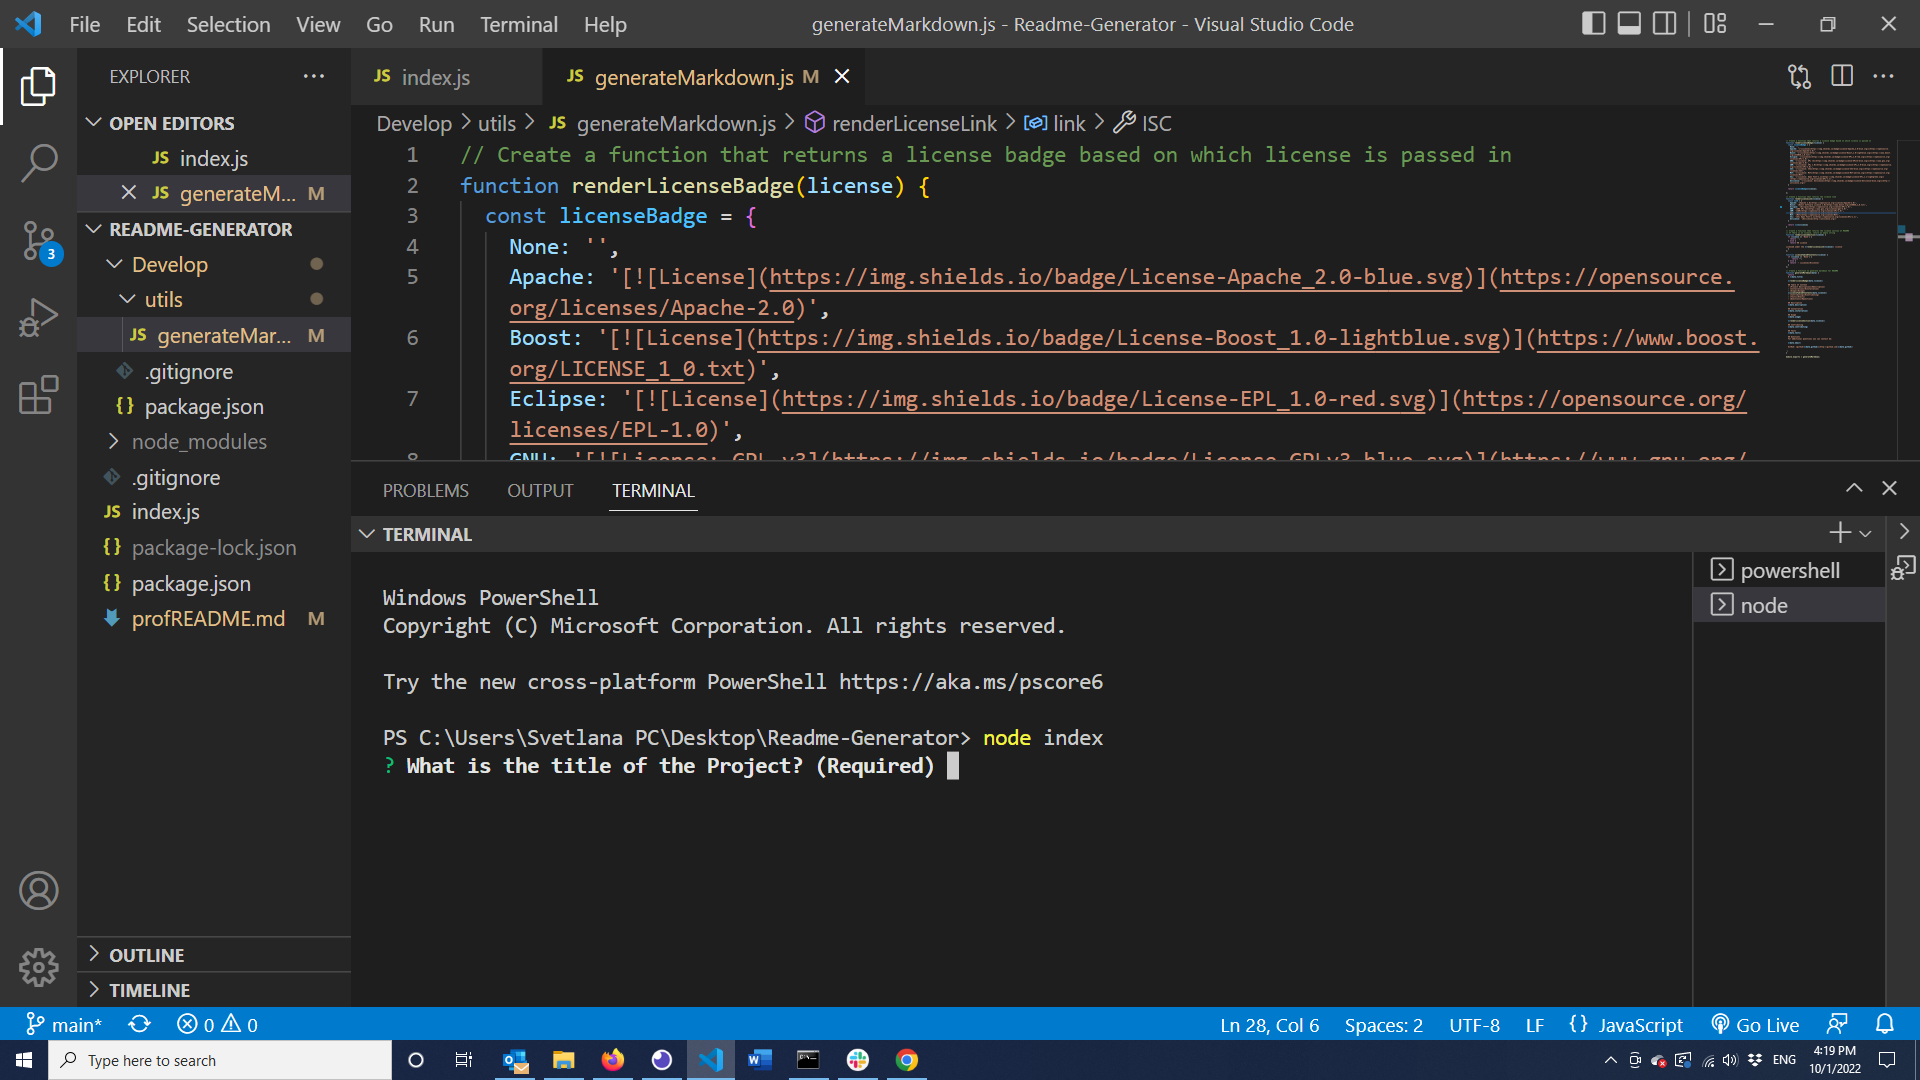Image resolution: width=1920 pixels, height=1080 pixels.
Task: Open the feedback icon in status bar
Action: coord(1837,1024)
